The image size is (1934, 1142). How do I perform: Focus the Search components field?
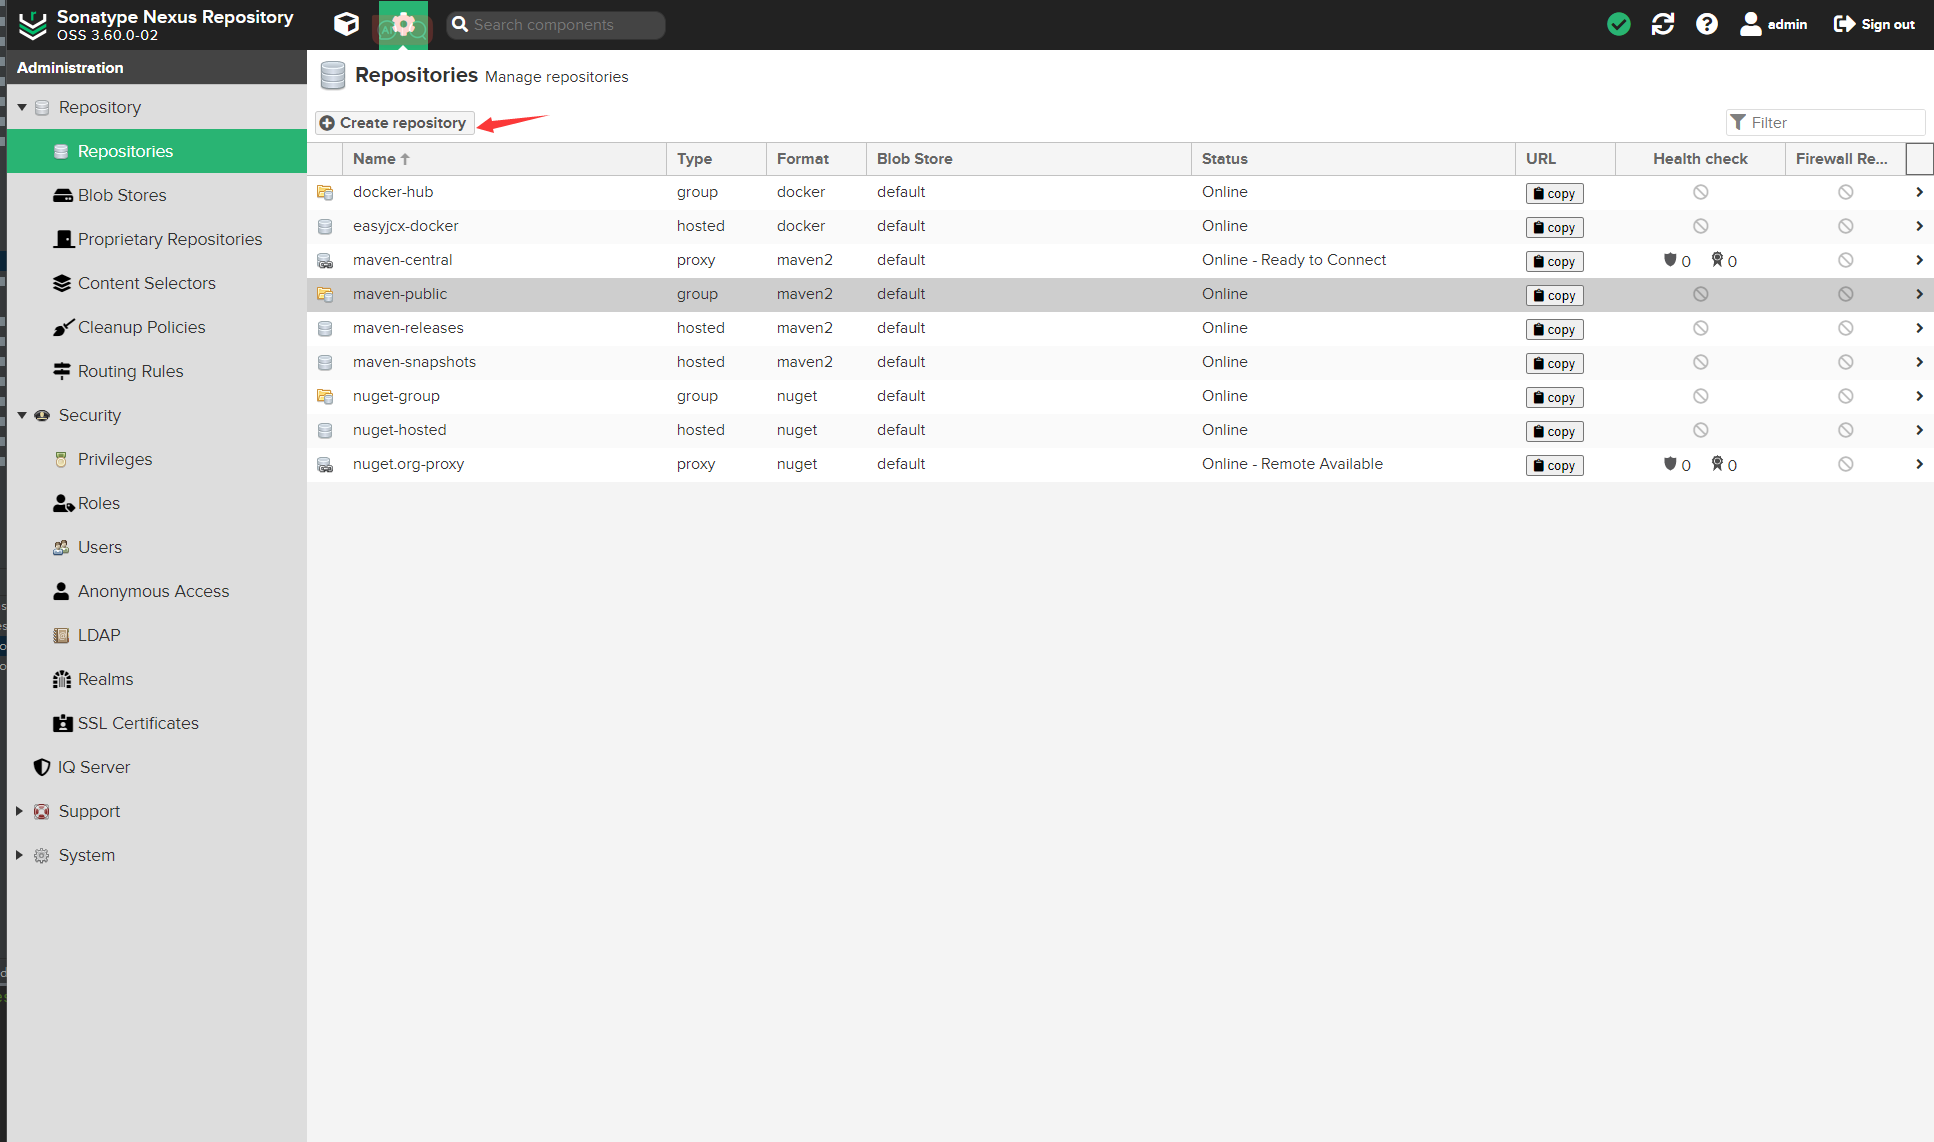(555, 25)
